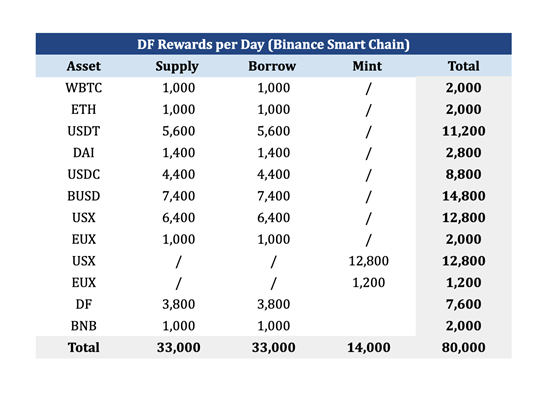The width and height of the screenshot is (554, 400).
Task: Click the table title DF Rewards per Day
Action: pos(273,45)
